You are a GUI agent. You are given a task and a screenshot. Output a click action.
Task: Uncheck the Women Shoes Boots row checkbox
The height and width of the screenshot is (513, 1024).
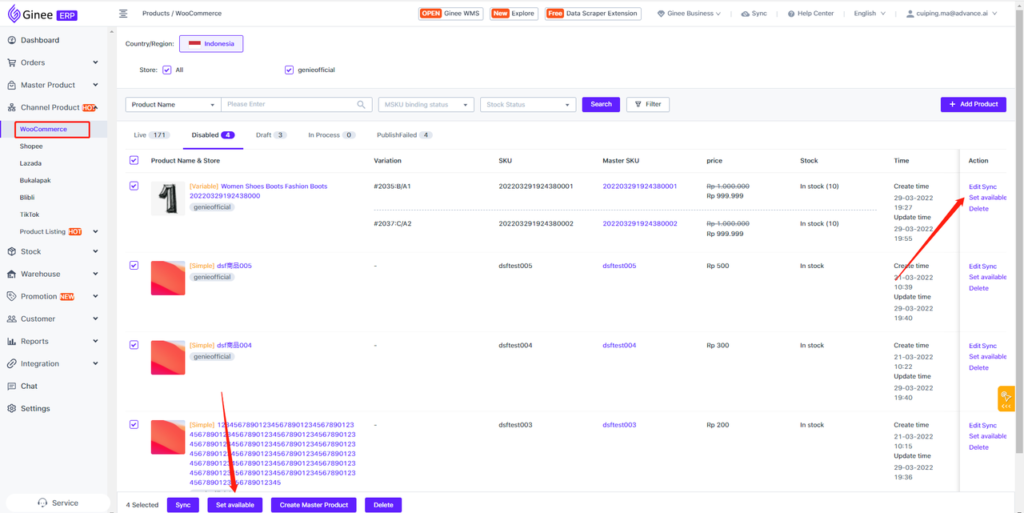pyautogui.click(x=134, y=186)
